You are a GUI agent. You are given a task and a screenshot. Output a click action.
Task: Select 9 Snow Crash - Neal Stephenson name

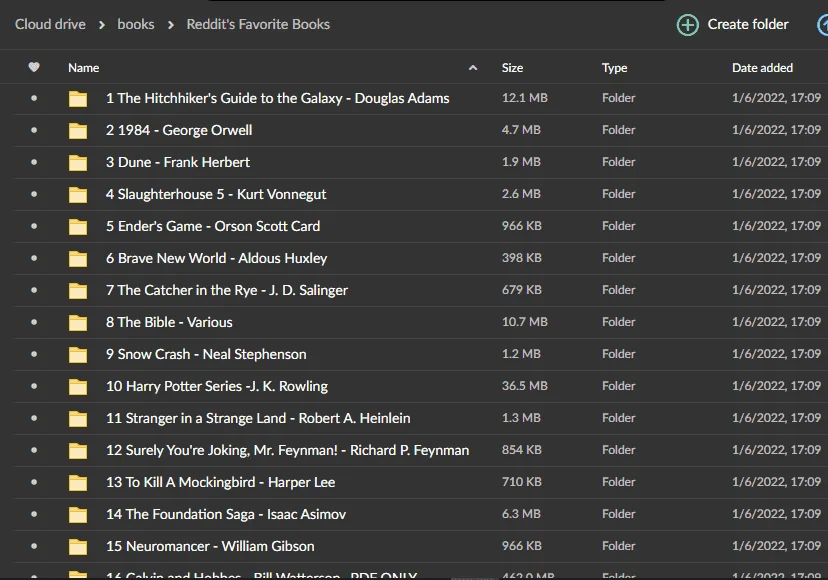pyautogui.click(x=206, y=354)
